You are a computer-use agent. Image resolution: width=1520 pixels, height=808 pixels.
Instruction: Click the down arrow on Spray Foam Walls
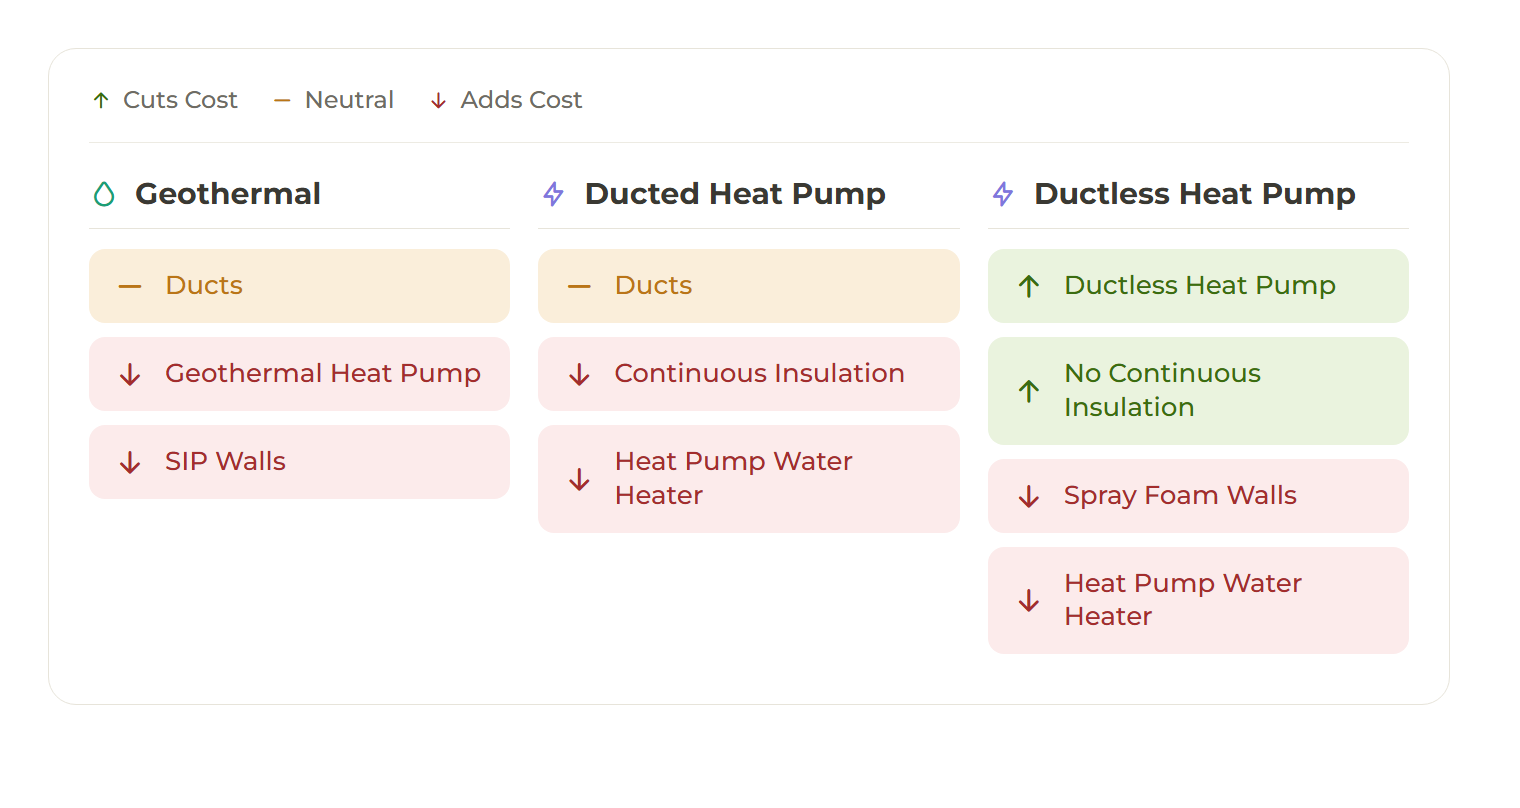pos(1029,496)
